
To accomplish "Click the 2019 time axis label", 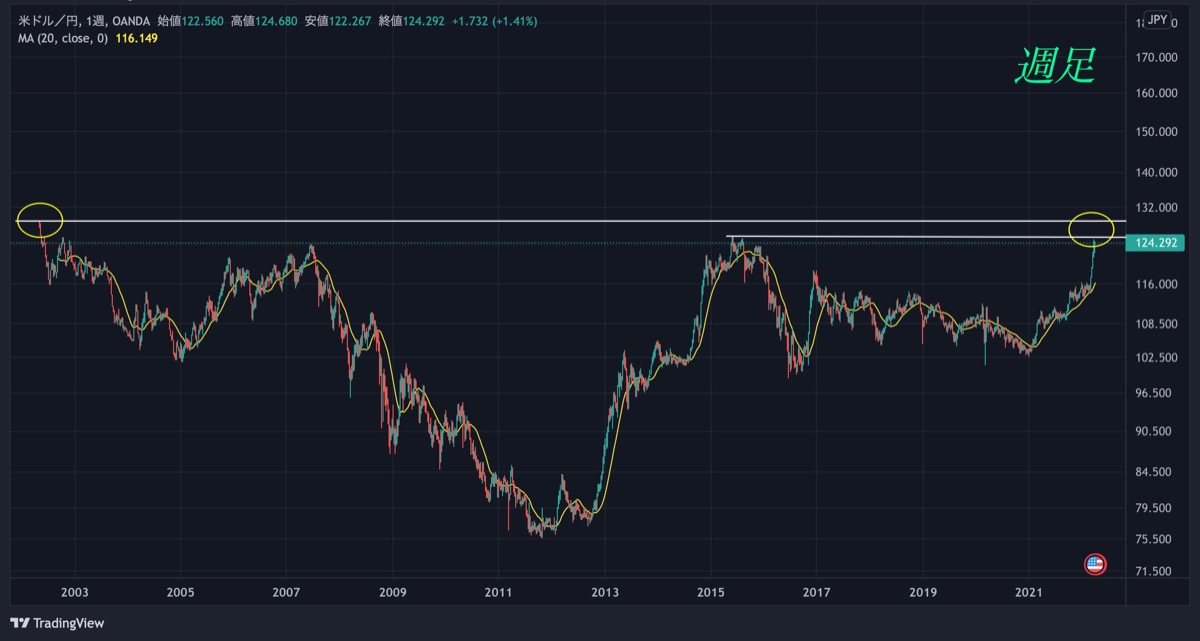I will pyautogui.click(x=923, y=592).
